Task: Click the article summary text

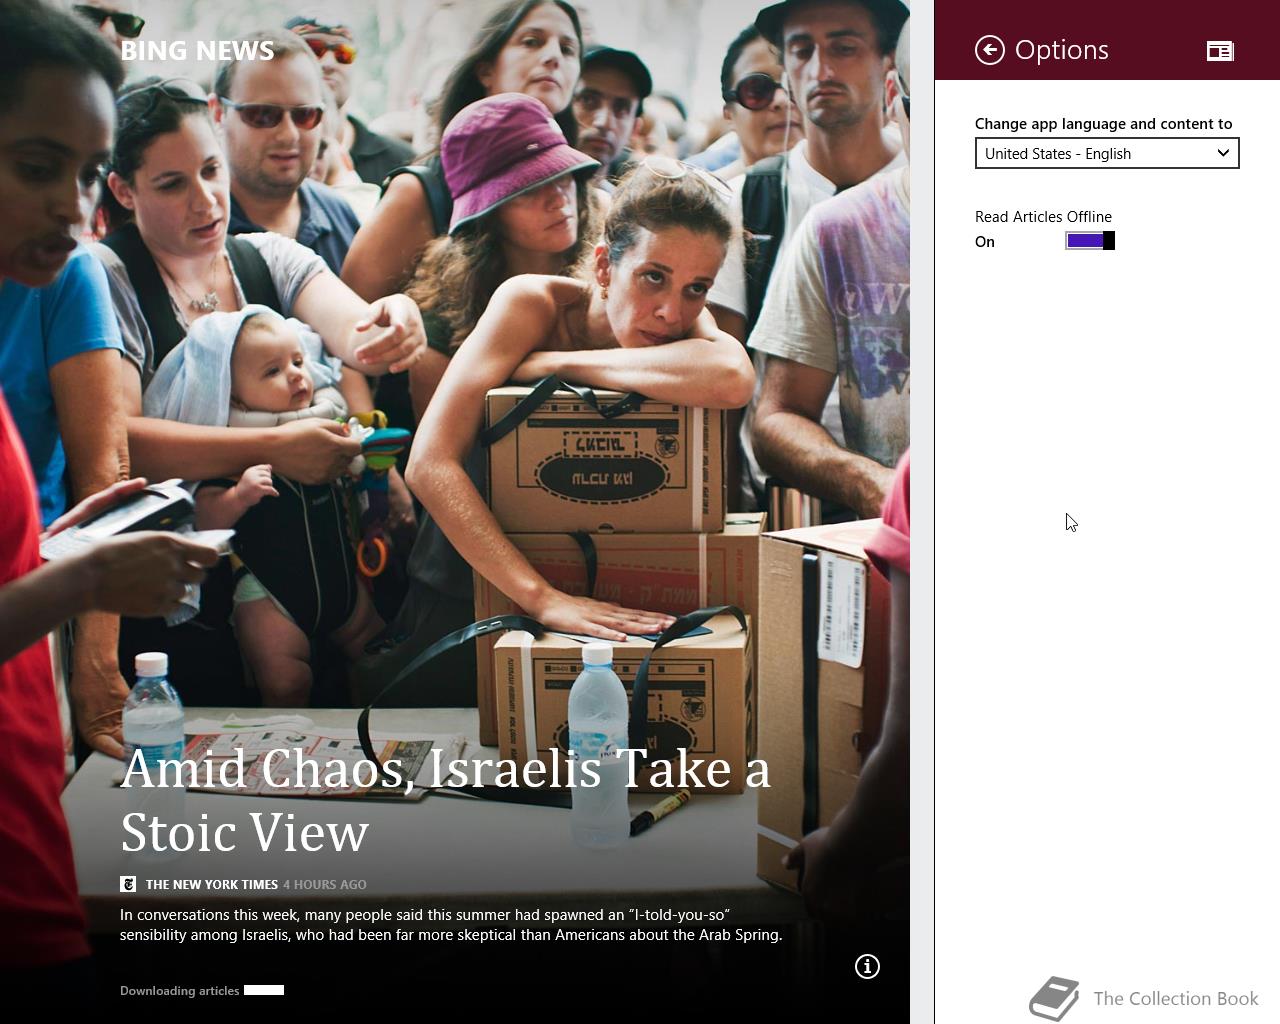Action: click(x=451, y=925)
